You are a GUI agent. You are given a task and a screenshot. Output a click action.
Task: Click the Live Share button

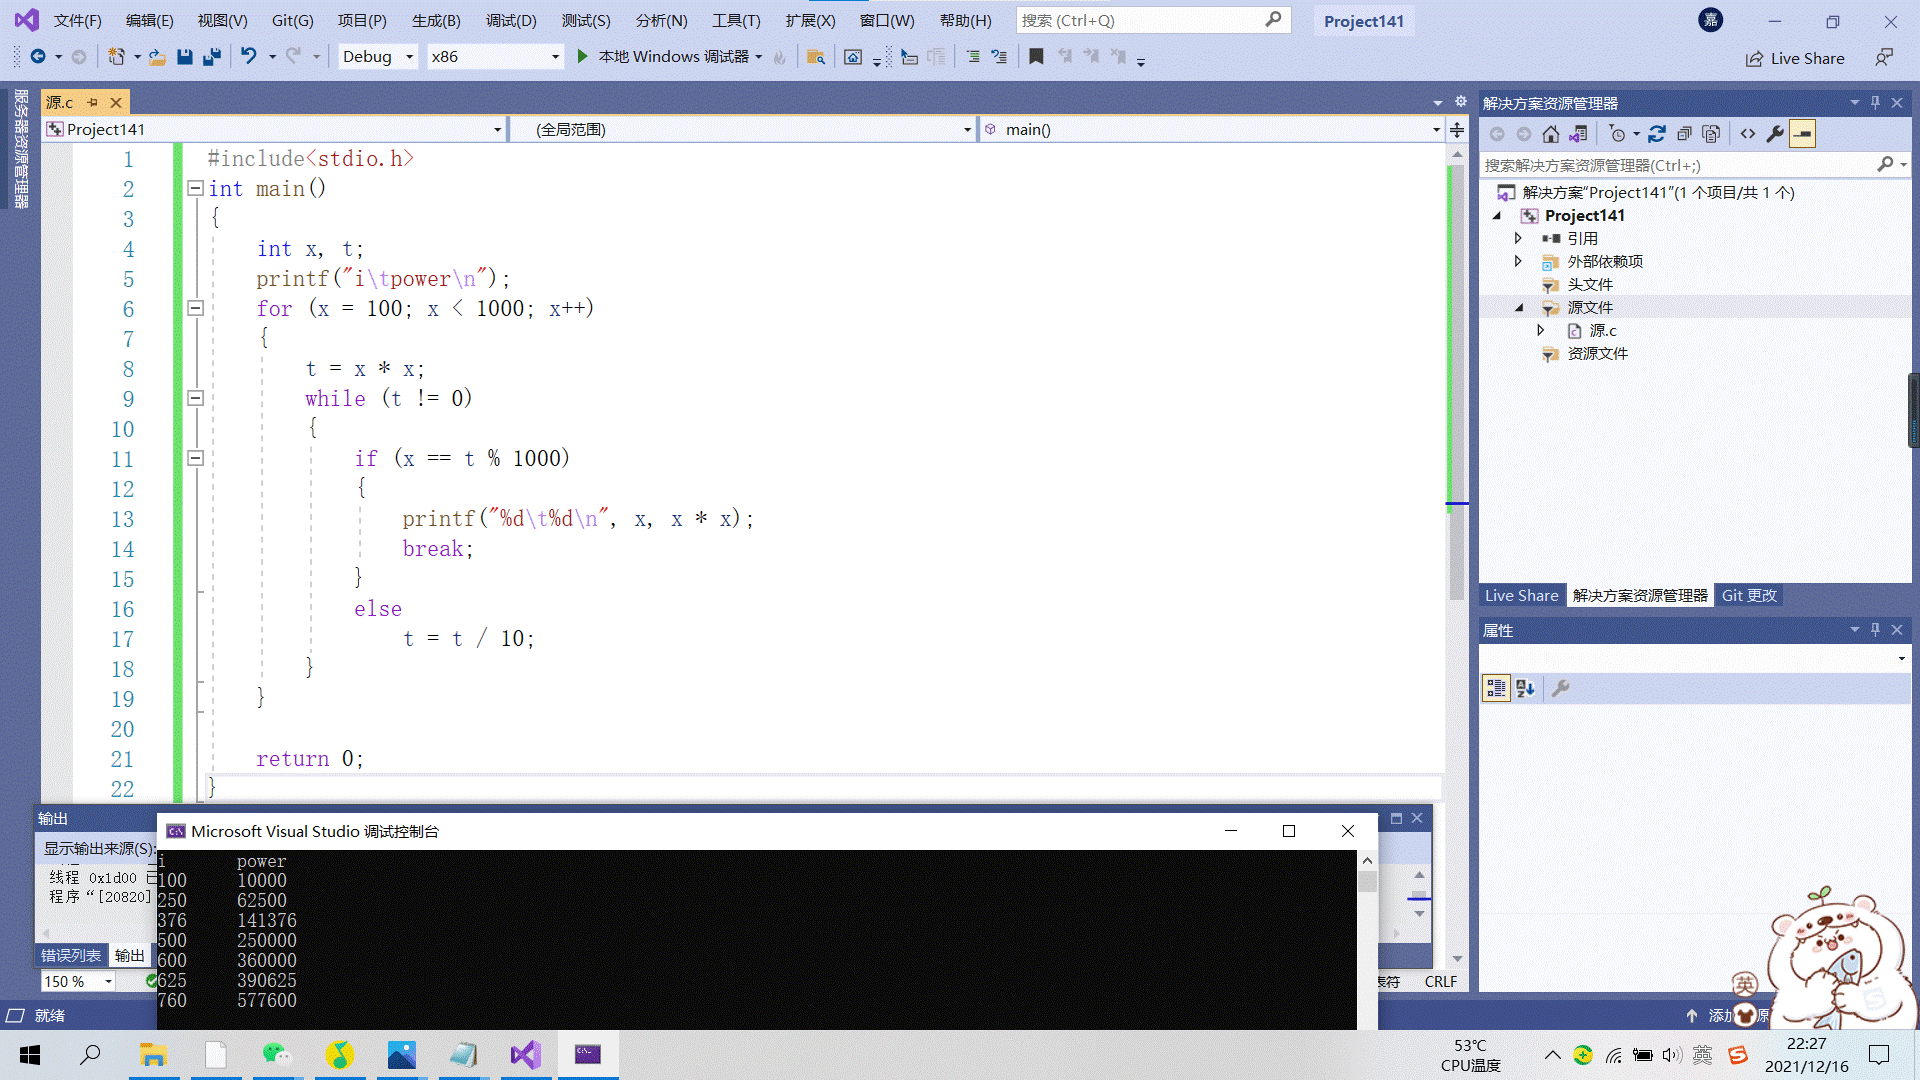(x=1795, y=58)
